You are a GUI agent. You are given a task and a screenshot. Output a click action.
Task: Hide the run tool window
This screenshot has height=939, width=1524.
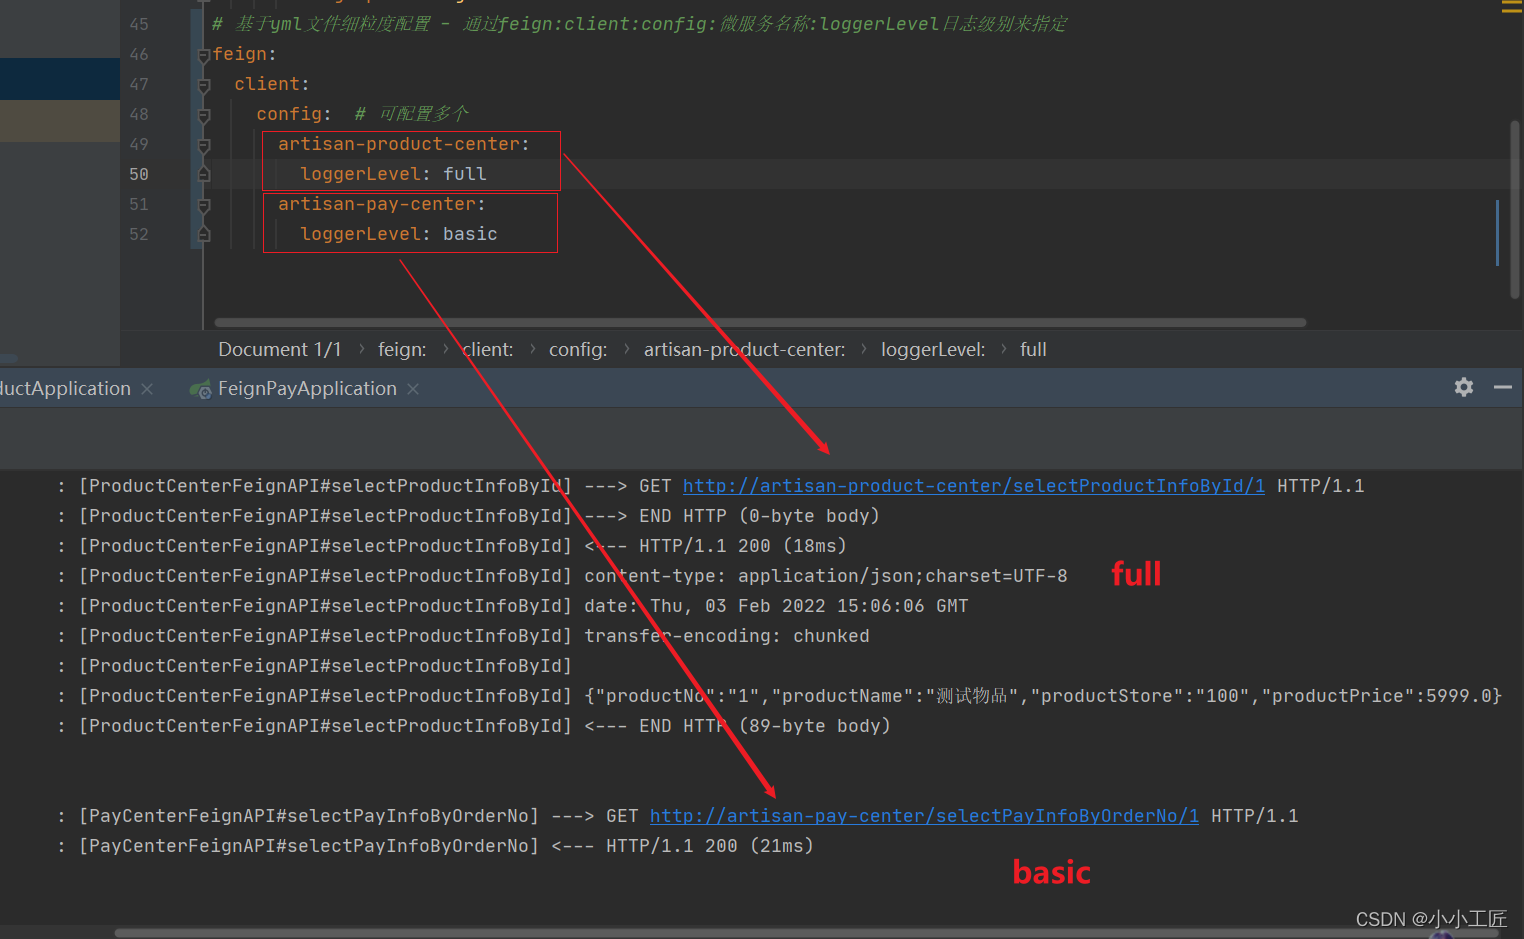(x=1502, y=387)
